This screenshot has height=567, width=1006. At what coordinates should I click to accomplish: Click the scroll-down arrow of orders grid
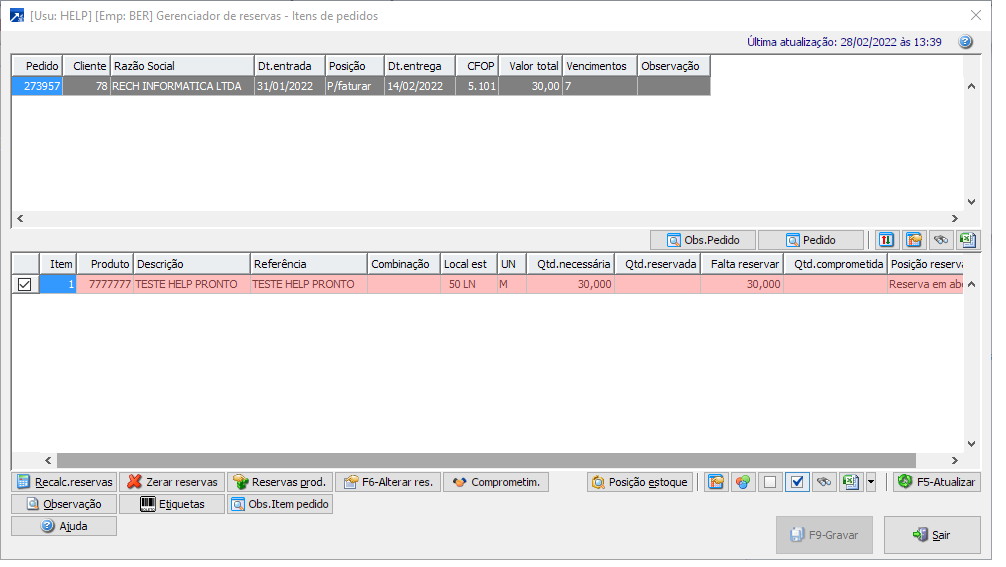click(971, 201)
